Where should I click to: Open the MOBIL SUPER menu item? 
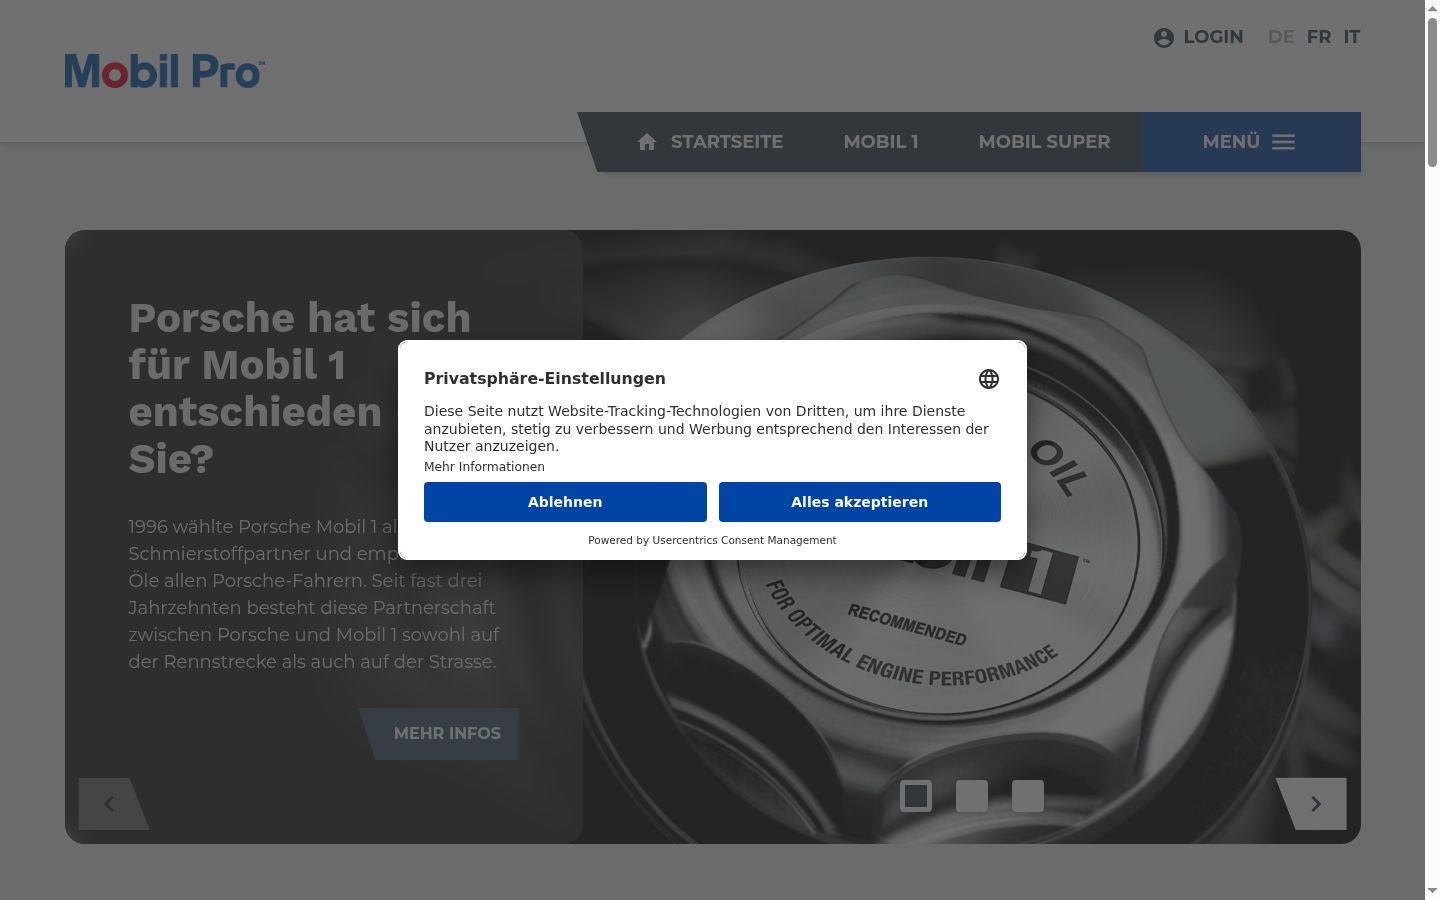coord(1044,142)
